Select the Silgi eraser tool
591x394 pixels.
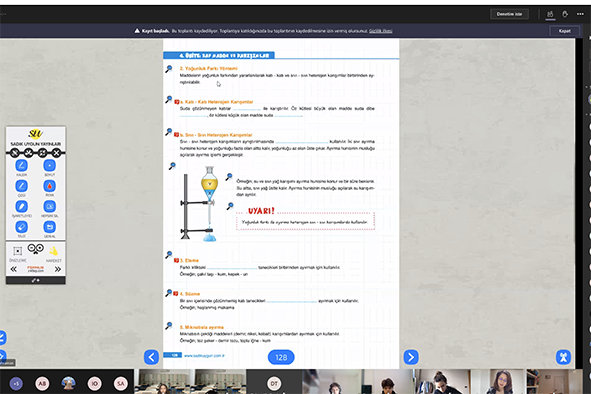point(21,227)
